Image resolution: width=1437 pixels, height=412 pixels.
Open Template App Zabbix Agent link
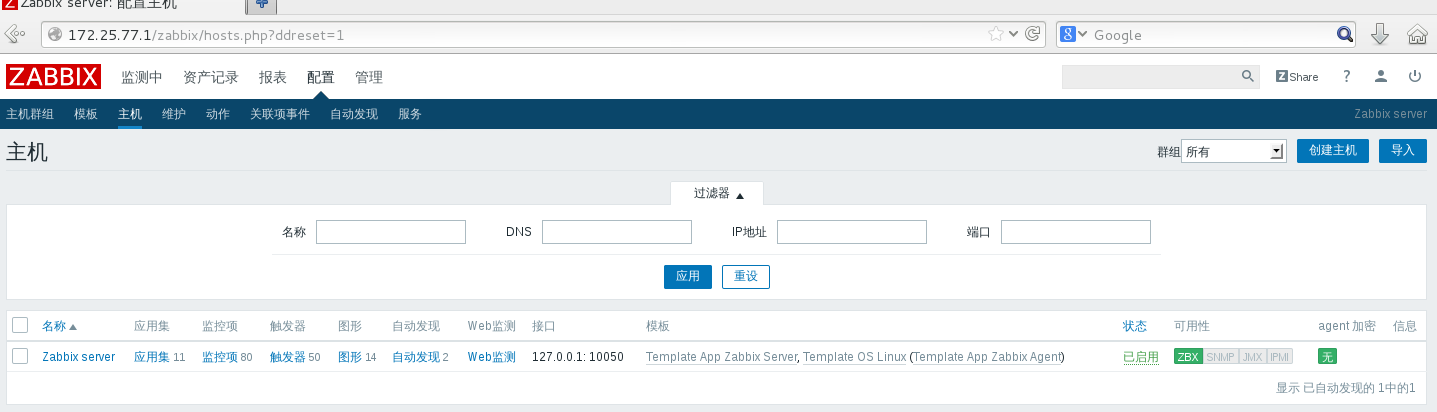[988, 357]
